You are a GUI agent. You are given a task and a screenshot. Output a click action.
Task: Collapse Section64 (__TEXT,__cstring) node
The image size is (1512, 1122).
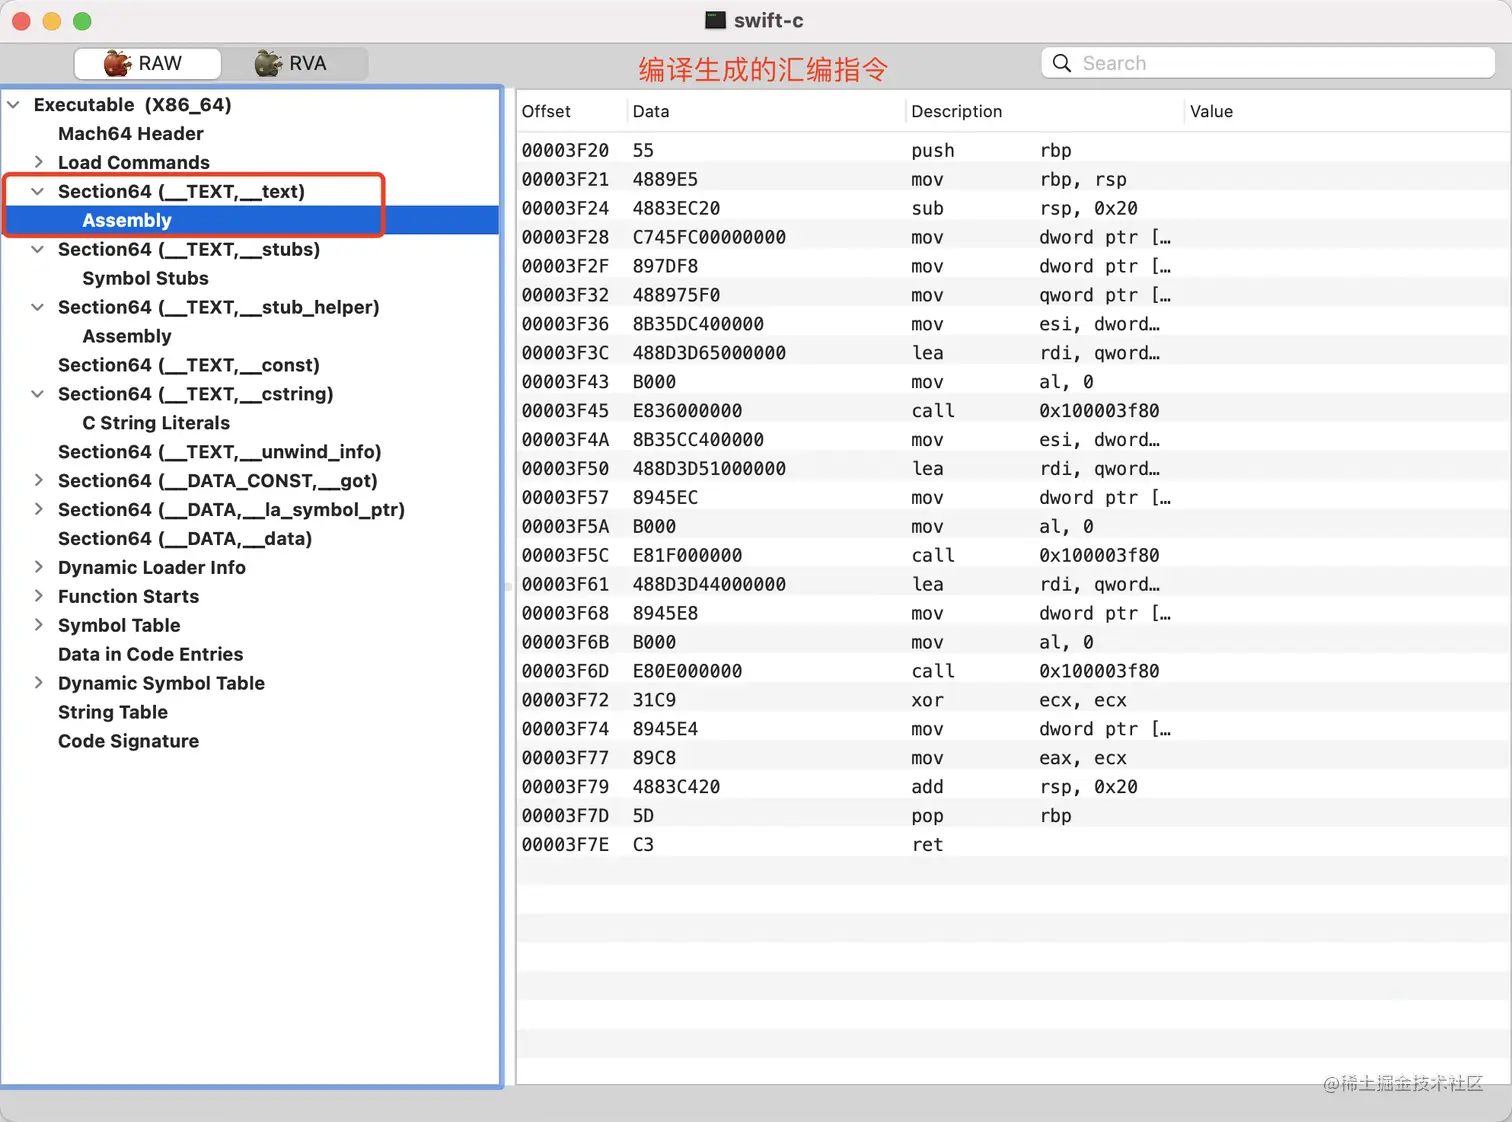(38, 394)
